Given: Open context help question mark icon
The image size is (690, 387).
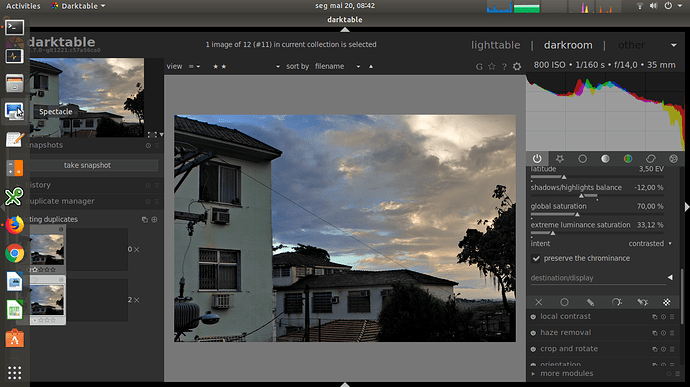Looking at the screenshot, I should tap(504, 66).
